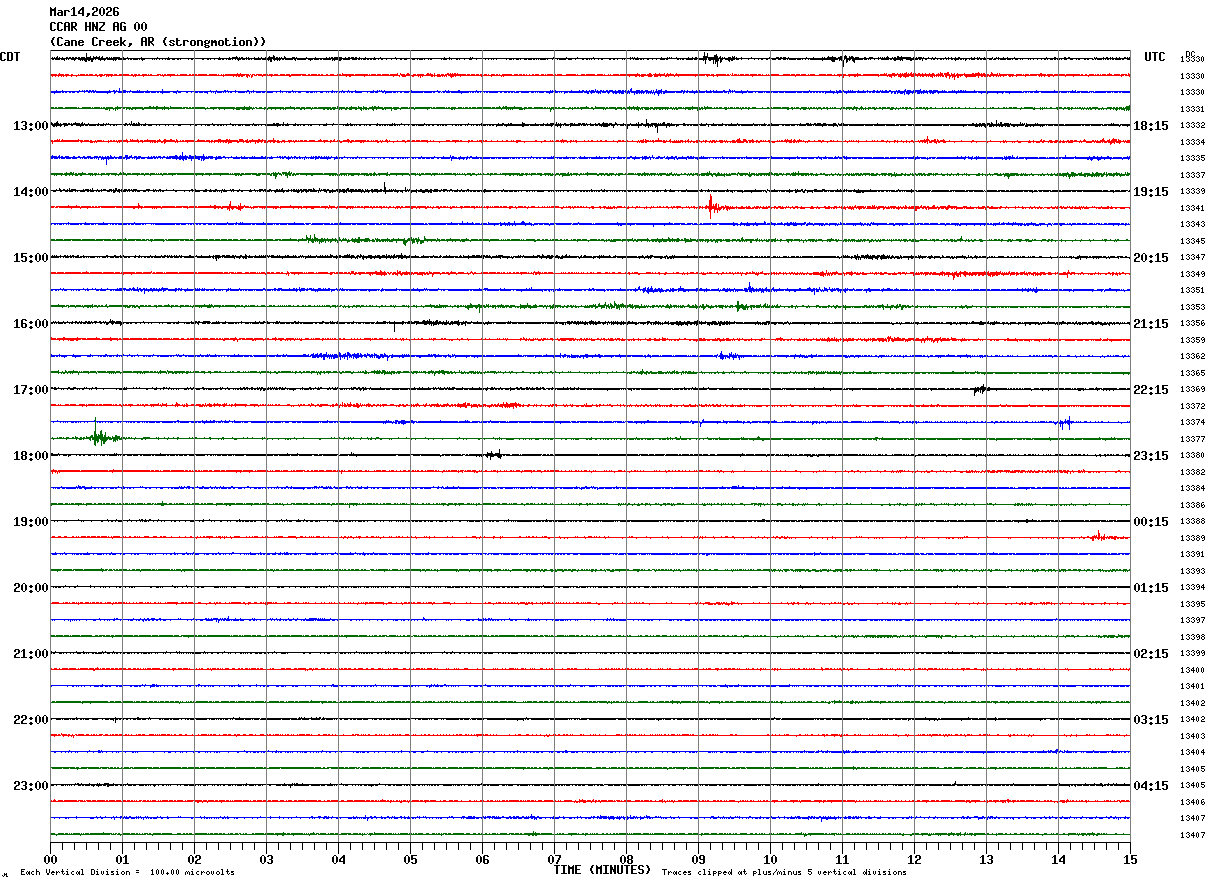Click the DC offset value 13377
Viewport: 1210px width, 886px height.
[1192, 439]
